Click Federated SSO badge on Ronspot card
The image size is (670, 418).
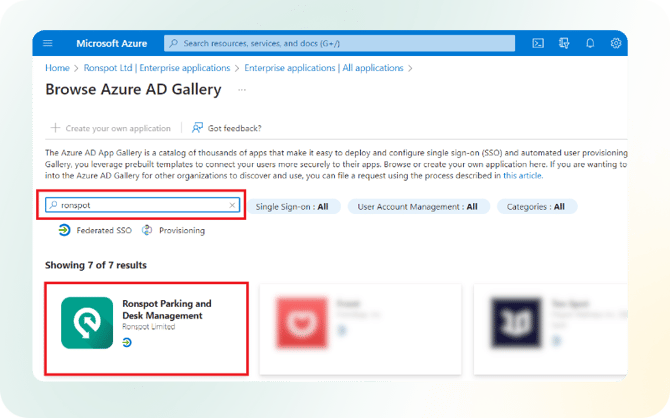(127, 342)
